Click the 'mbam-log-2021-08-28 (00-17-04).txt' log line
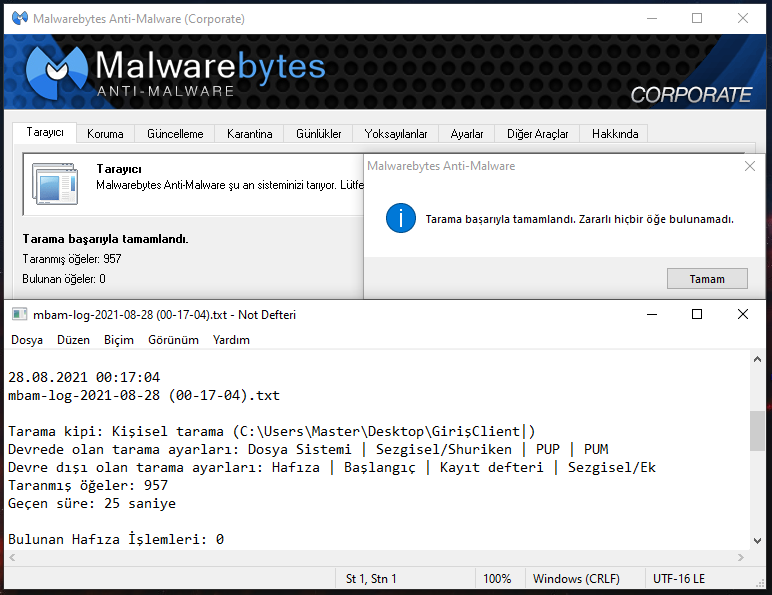 (x=144, y=396)
